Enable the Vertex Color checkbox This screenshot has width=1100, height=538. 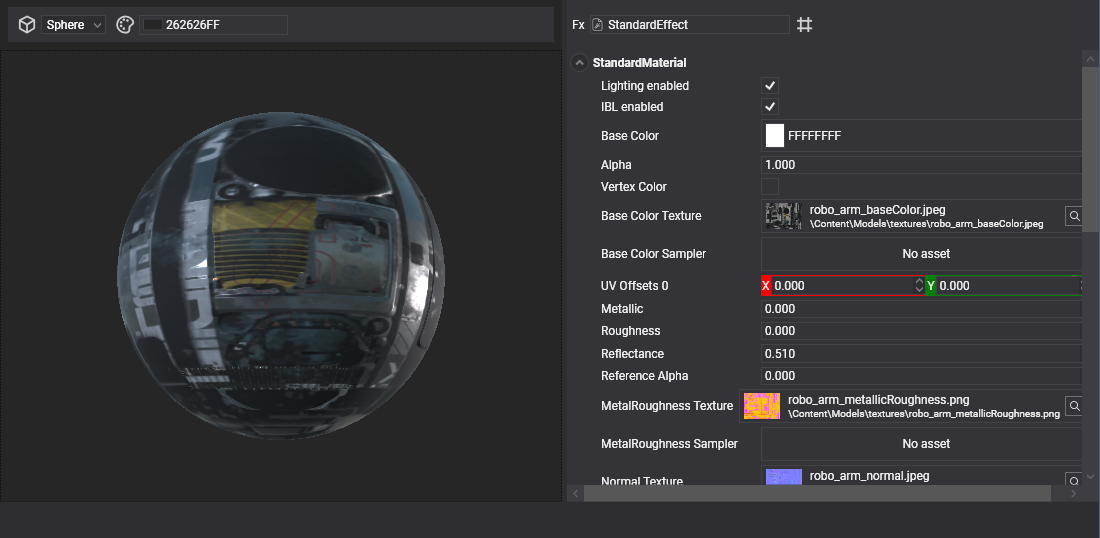(x=770, y=187)
